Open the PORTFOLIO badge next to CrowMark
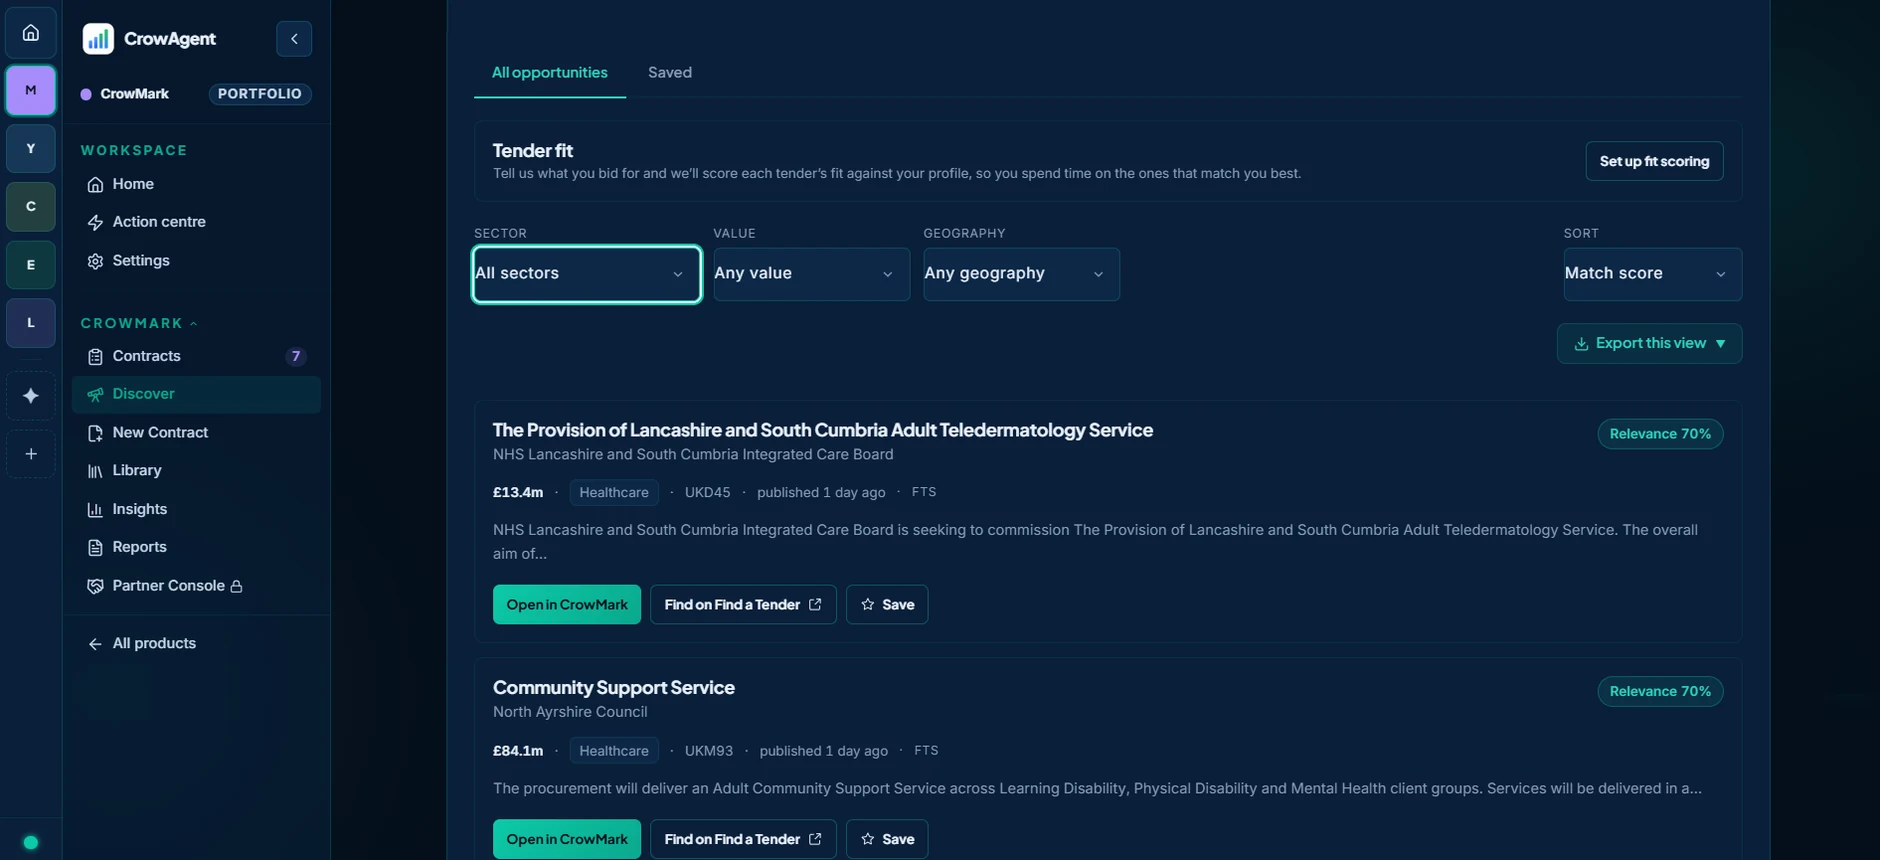Viewport: 1880px width, 860px height. point(260,94)
